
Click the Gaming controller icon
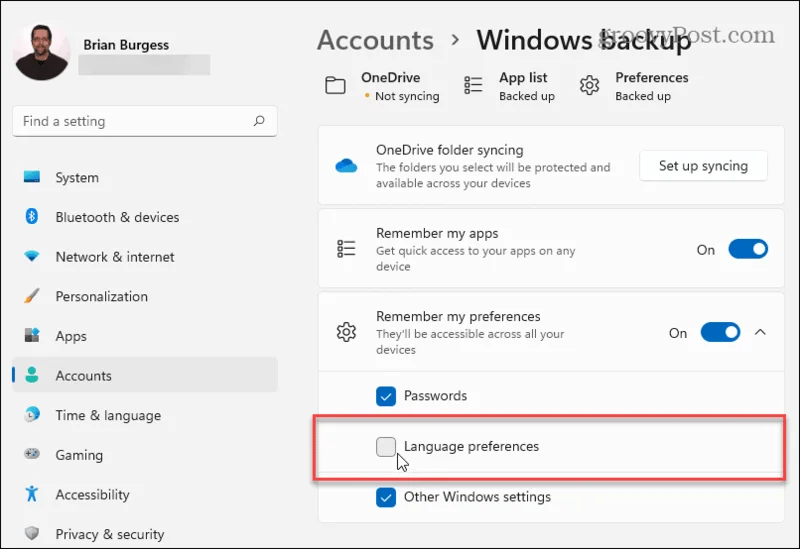pos(32,454)
